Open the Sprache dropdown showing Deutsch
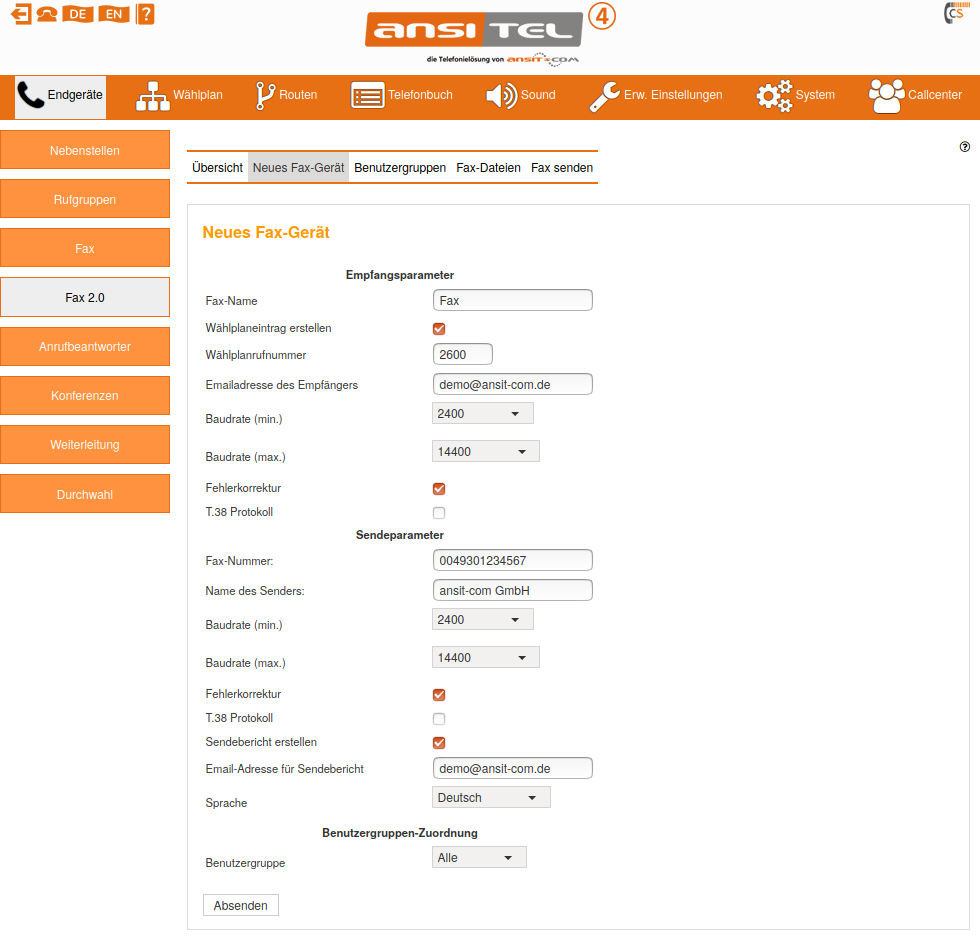Viewport: 980px width, 945px height. [491, 798]
